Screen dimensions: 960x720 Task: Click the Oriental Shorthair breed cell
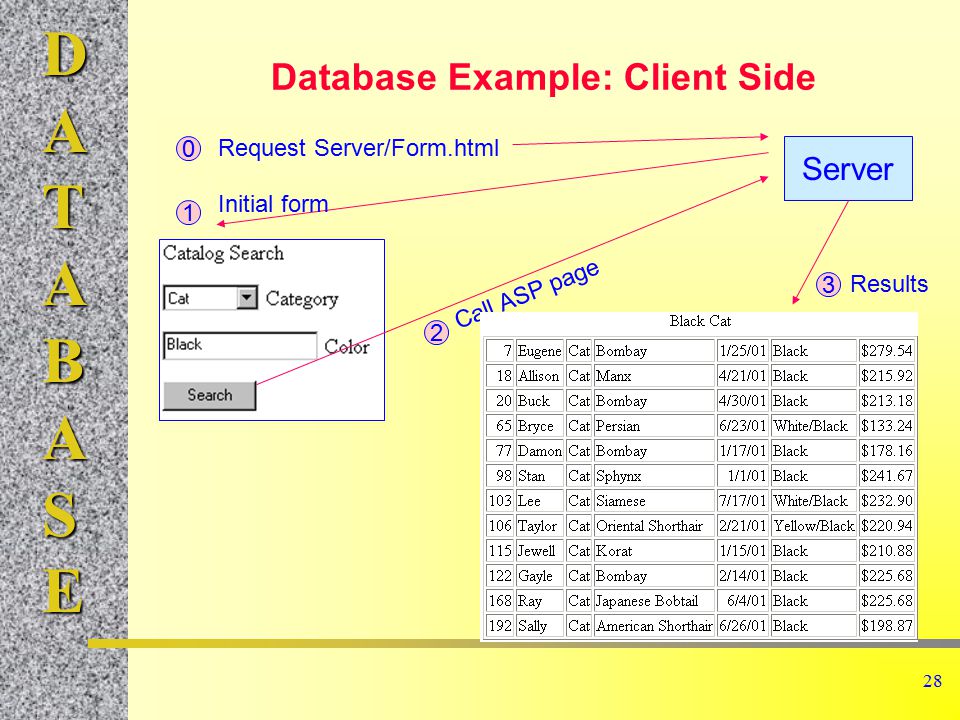654,526
